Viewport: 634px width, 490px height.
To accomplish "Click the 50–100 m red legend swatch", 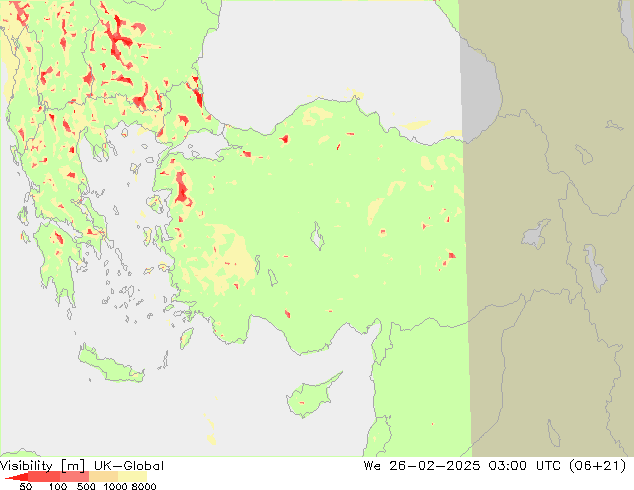I will pos(44,476).
